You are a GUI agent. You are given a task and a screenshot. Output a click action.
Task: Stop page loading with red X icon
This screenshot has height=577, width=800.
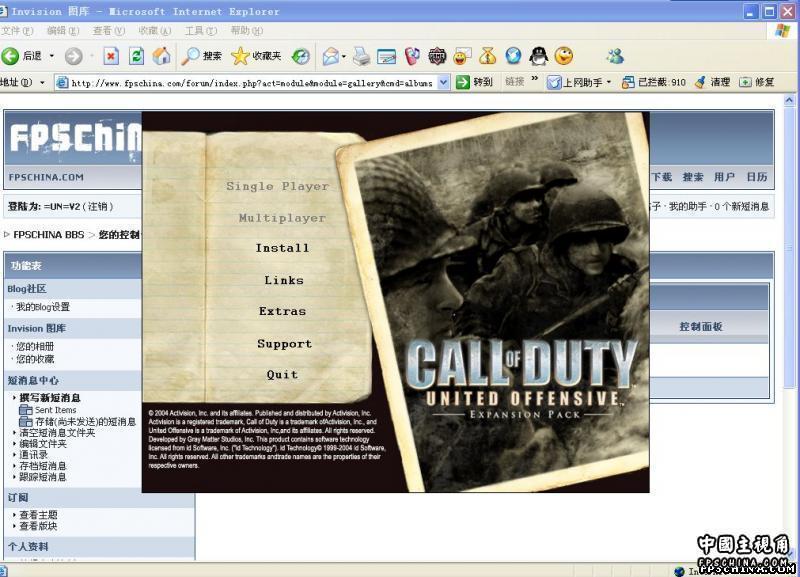click(x=111, y=56)
